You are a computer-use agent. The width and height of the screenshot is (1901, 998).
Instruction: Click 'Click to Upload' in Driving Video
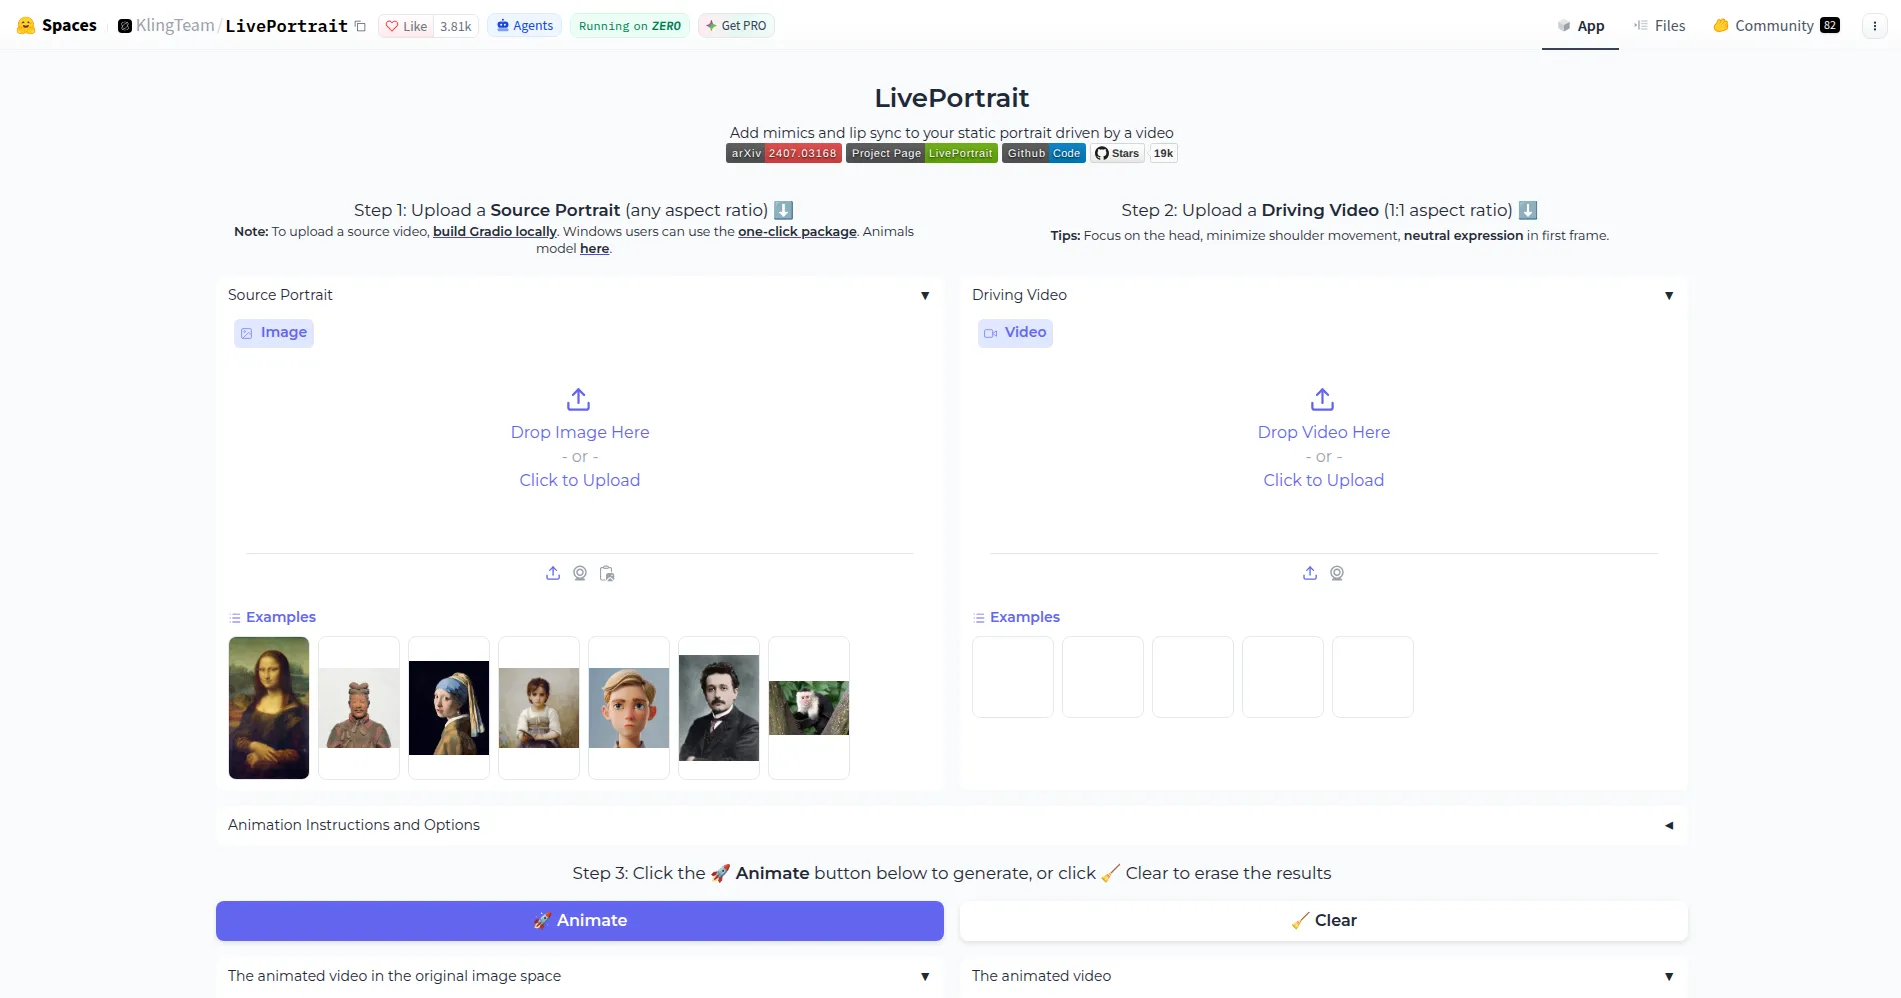pyautogui.click(x=1323, y=480)
